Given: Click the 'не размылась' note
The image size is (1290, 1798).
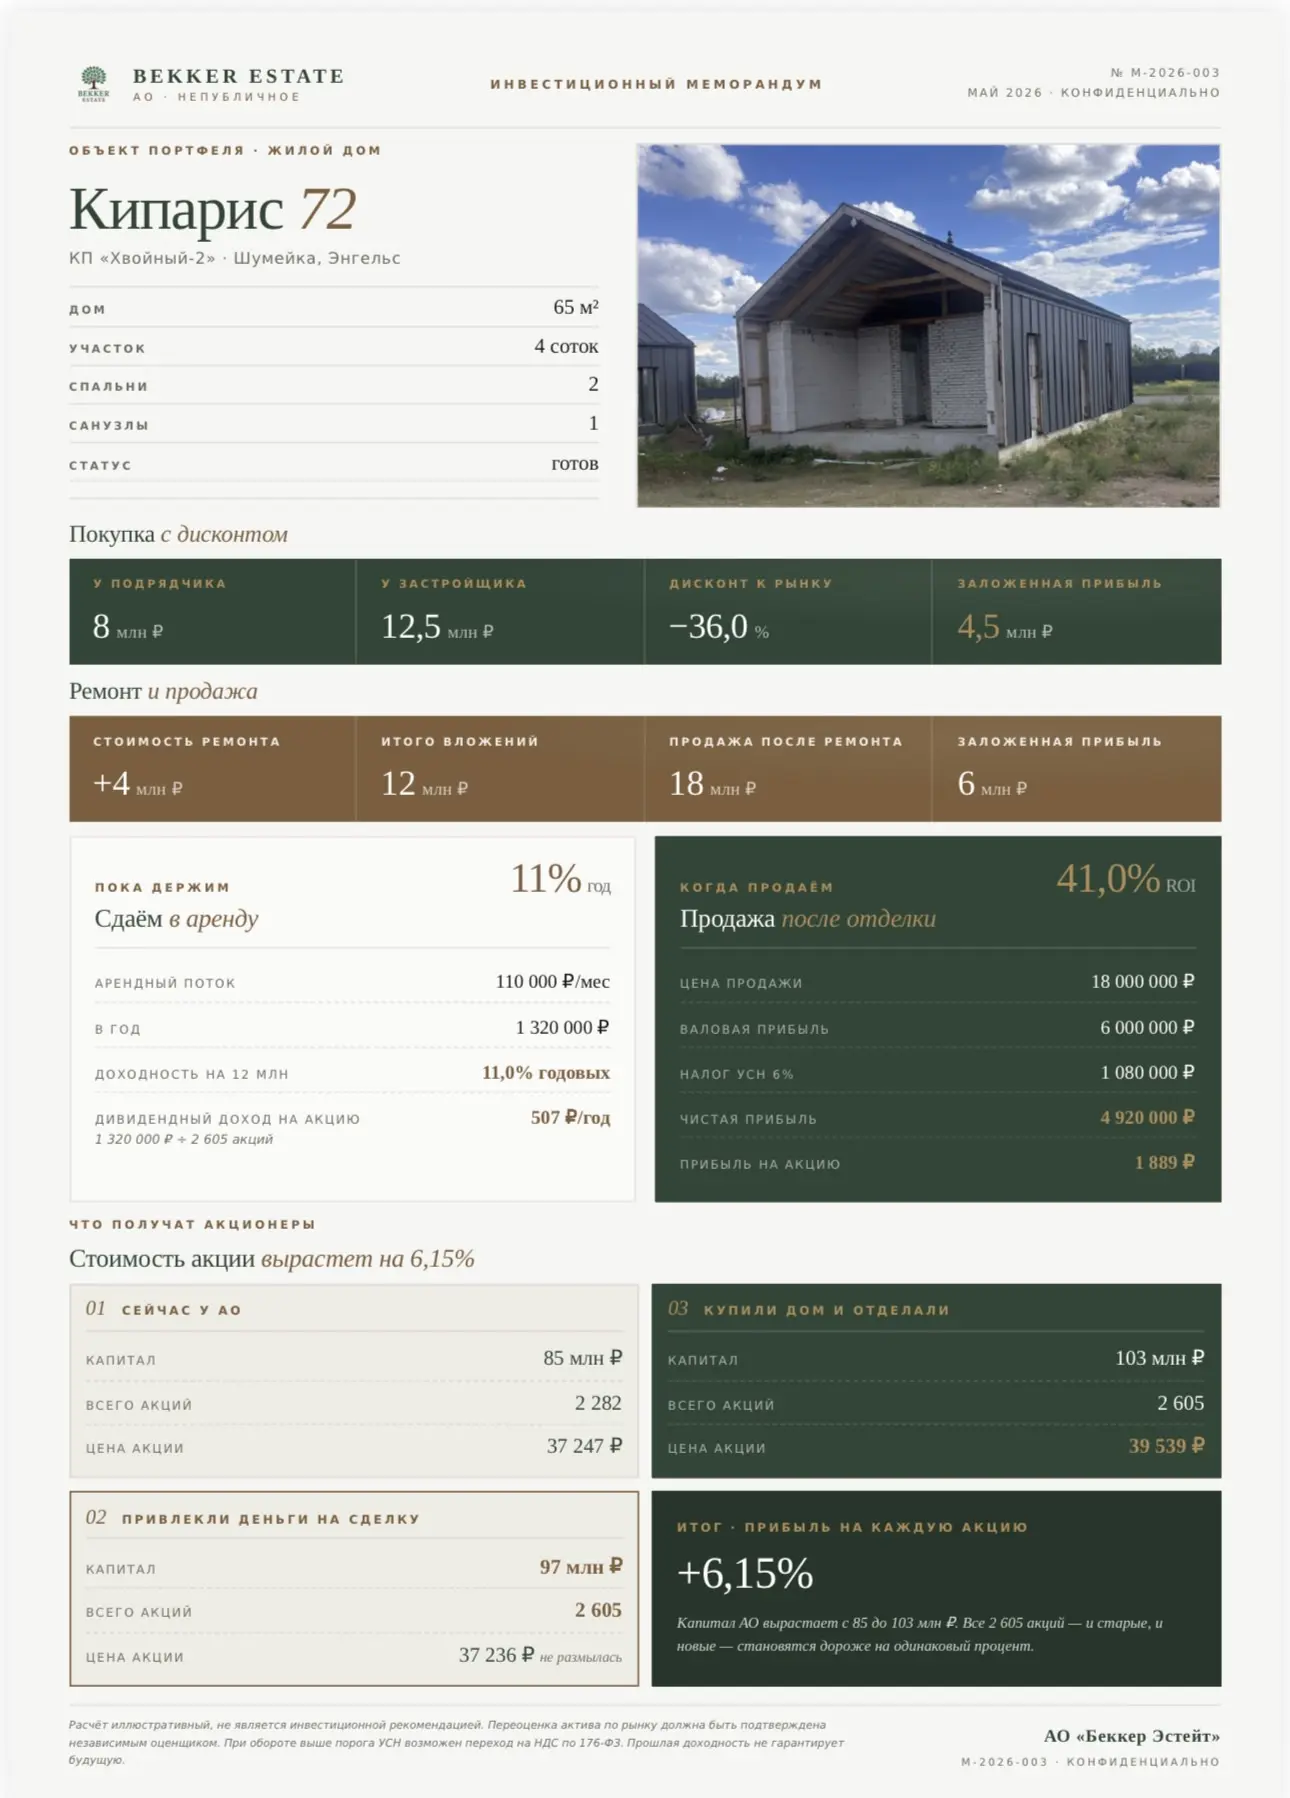Looking at the screenshot, I should [581, 1658].
